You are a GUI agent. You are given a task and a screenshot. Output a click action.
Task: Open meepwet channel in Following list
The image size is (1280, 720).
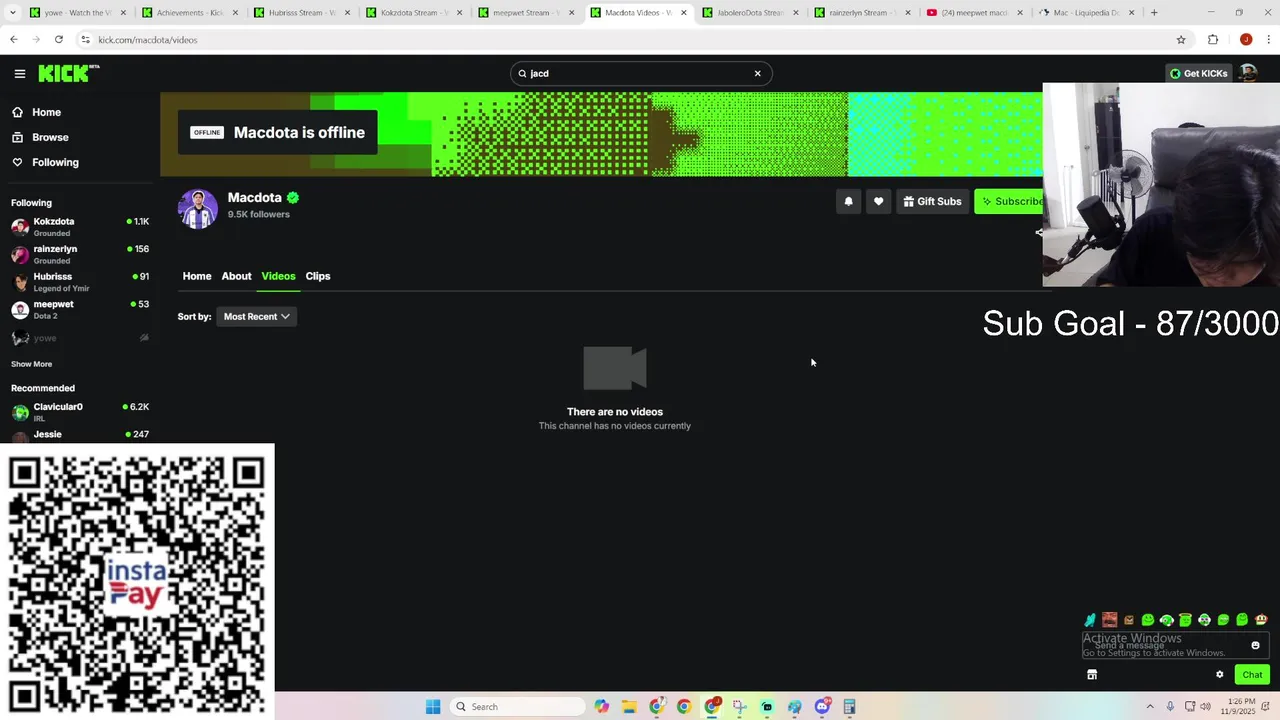[80, 309]
